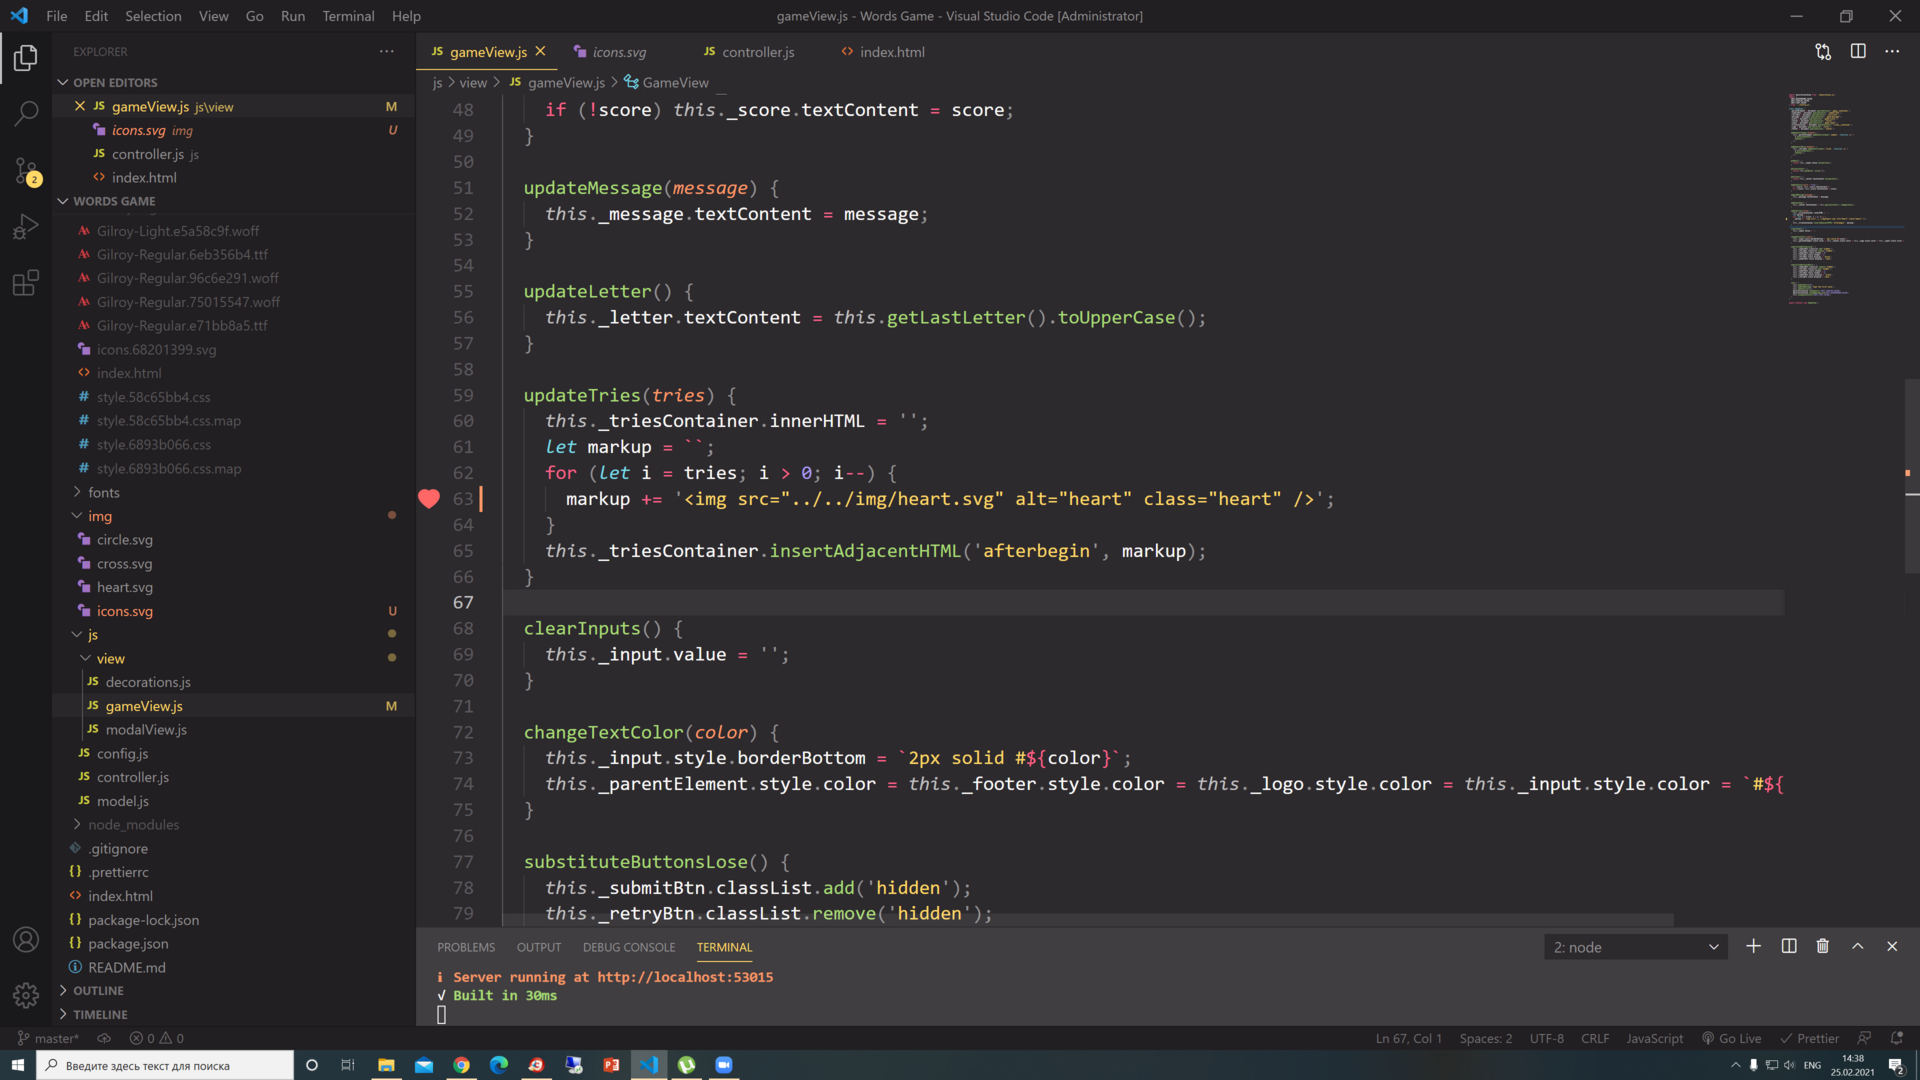Close the gameView.js editor tab

click(x=541, y=51)
